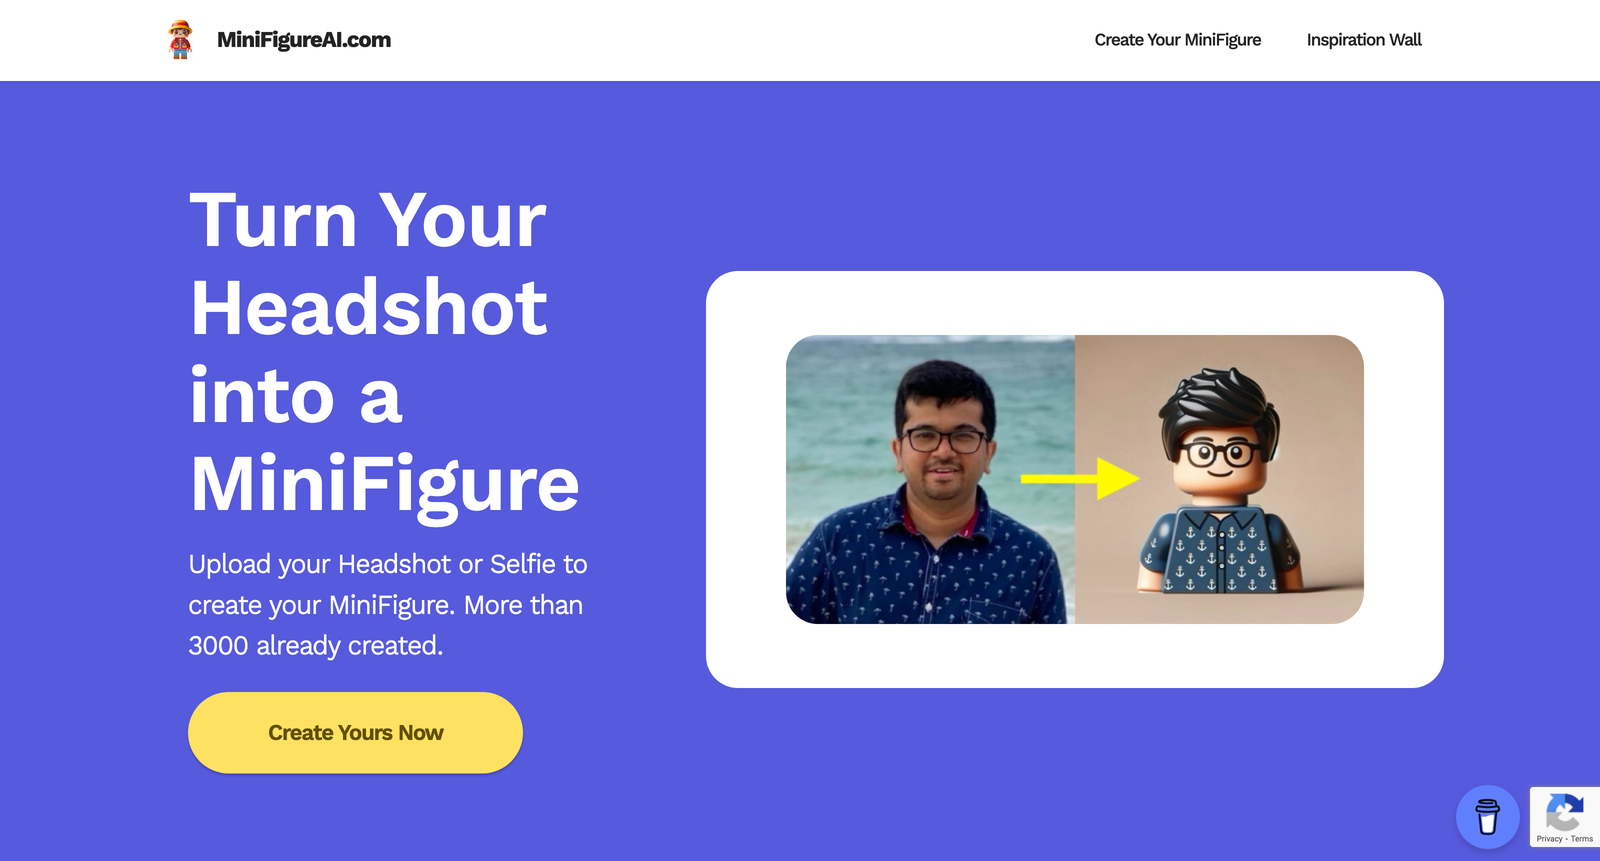The width and height of the screenshot is (1600, 861).
Task: Open the reCAPTCHA Privacy link
Action: 1549,839
